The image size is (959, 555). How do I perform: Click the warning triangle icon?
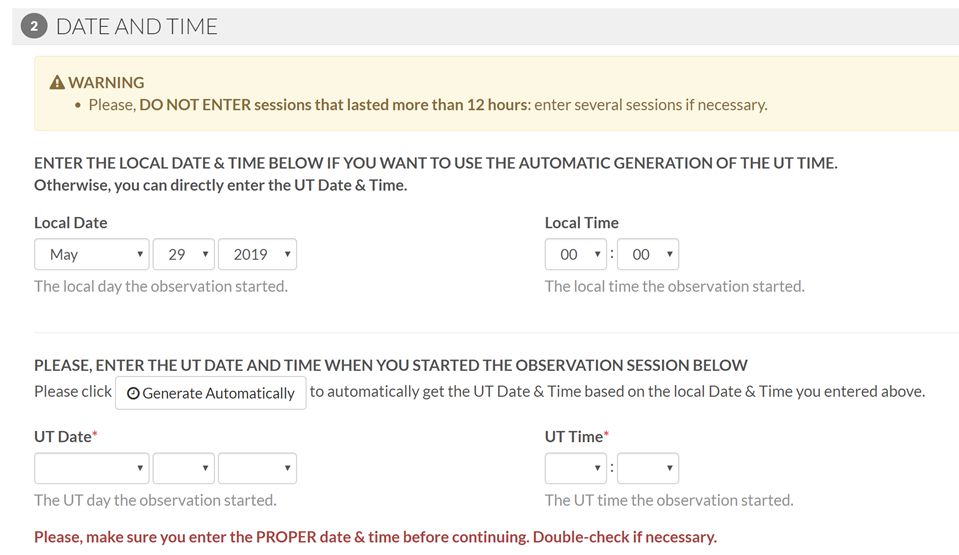point(57,82)
